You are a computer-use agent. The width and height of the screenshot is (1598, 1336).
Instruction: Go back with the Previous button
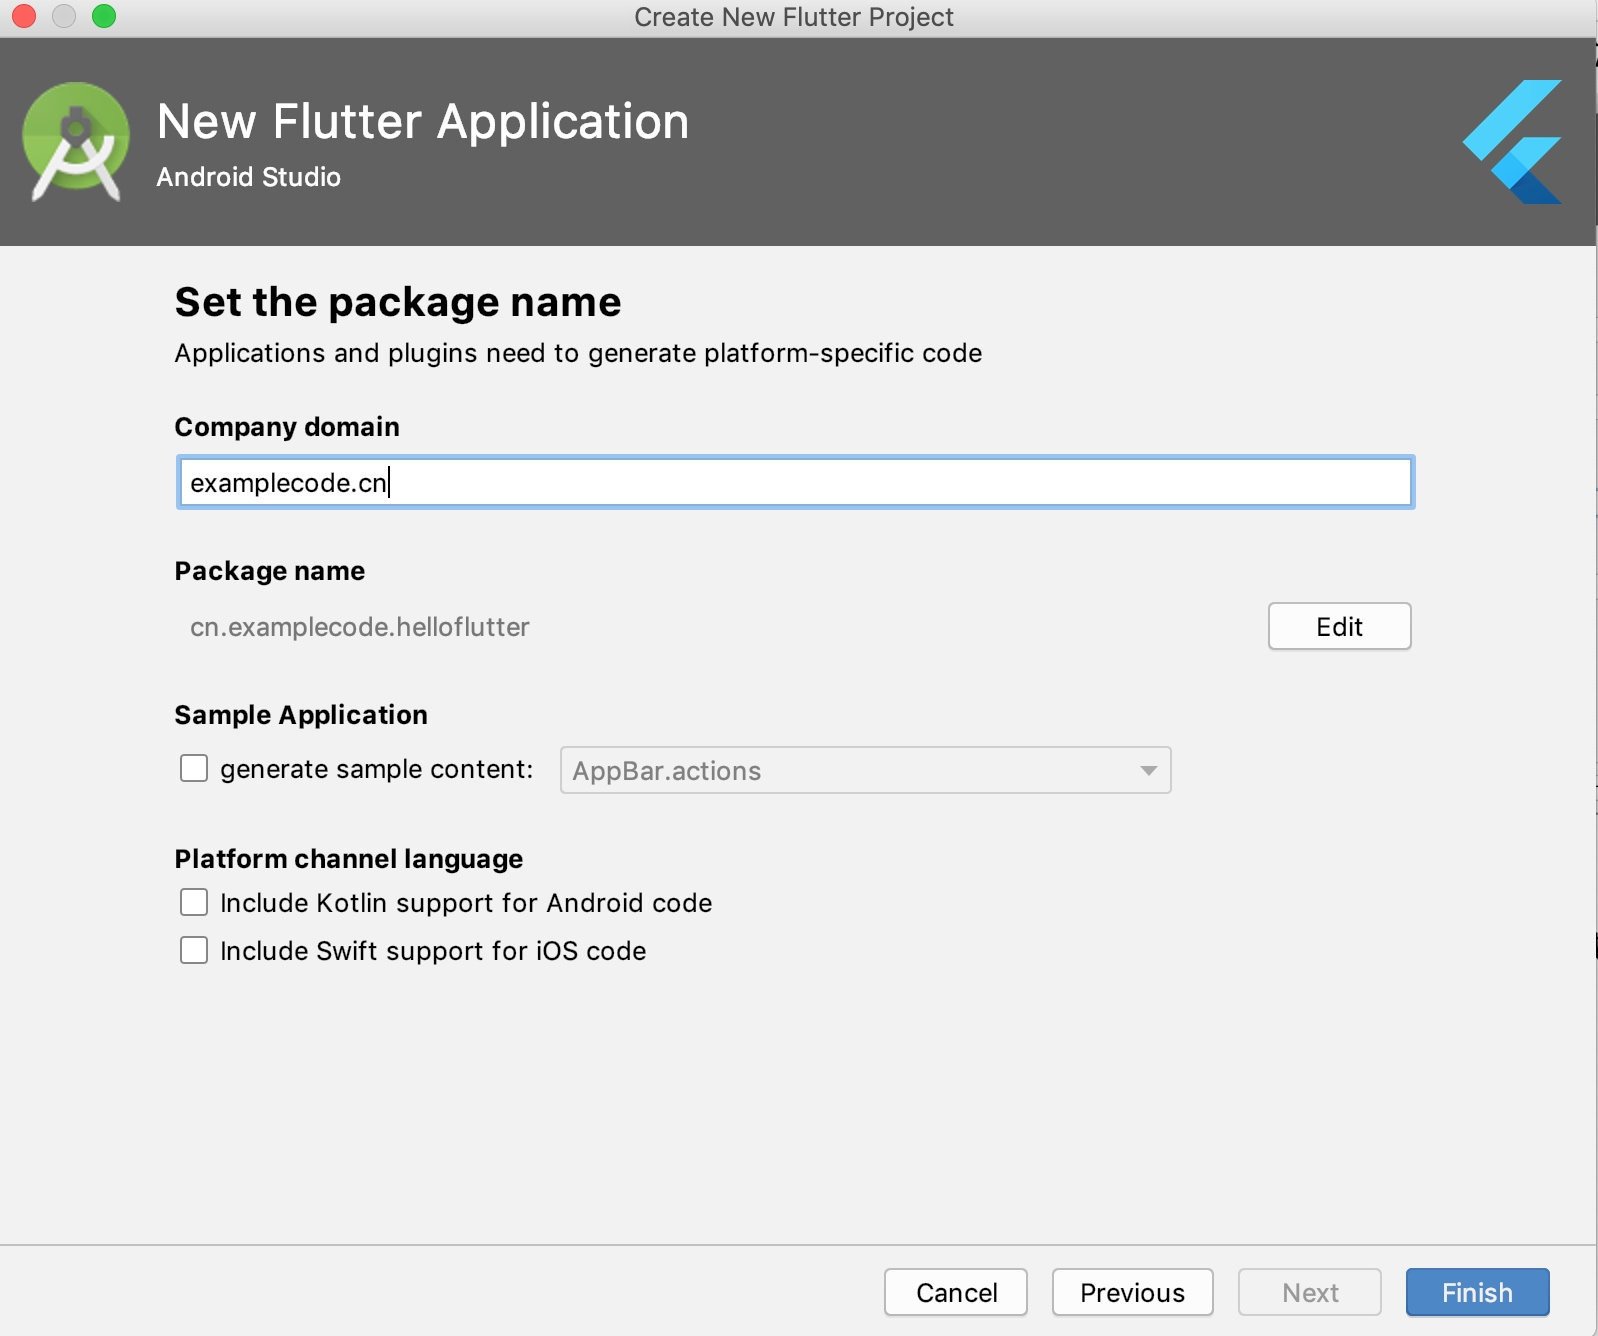click(1132, 1292)
